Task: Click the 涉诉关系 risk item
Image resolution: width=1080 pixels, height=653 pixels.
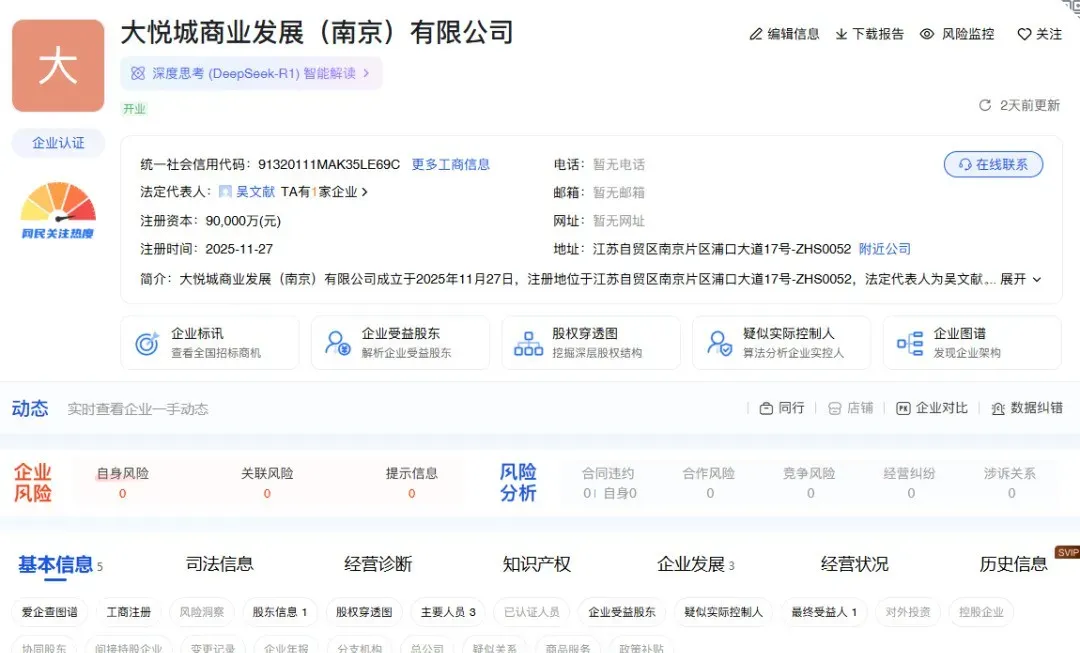Action: pos(1010,483)
